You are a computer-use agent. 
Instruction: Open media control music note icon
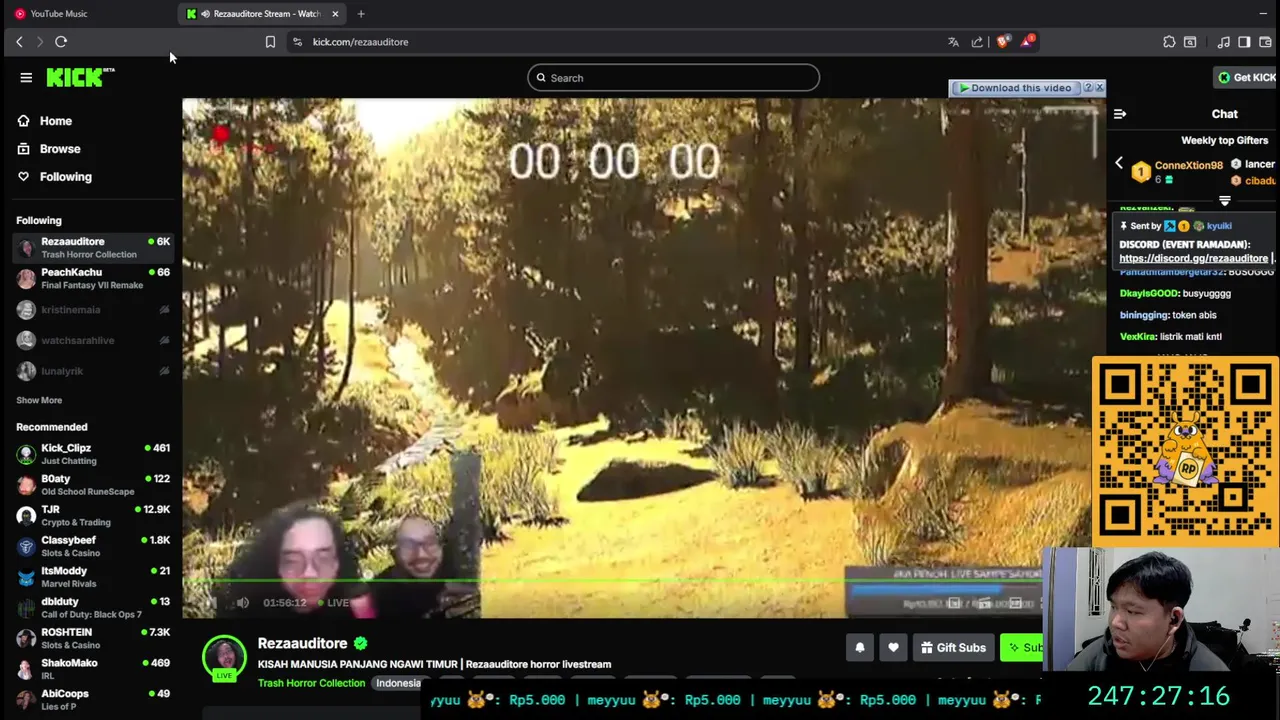[x=1223, y=42]
